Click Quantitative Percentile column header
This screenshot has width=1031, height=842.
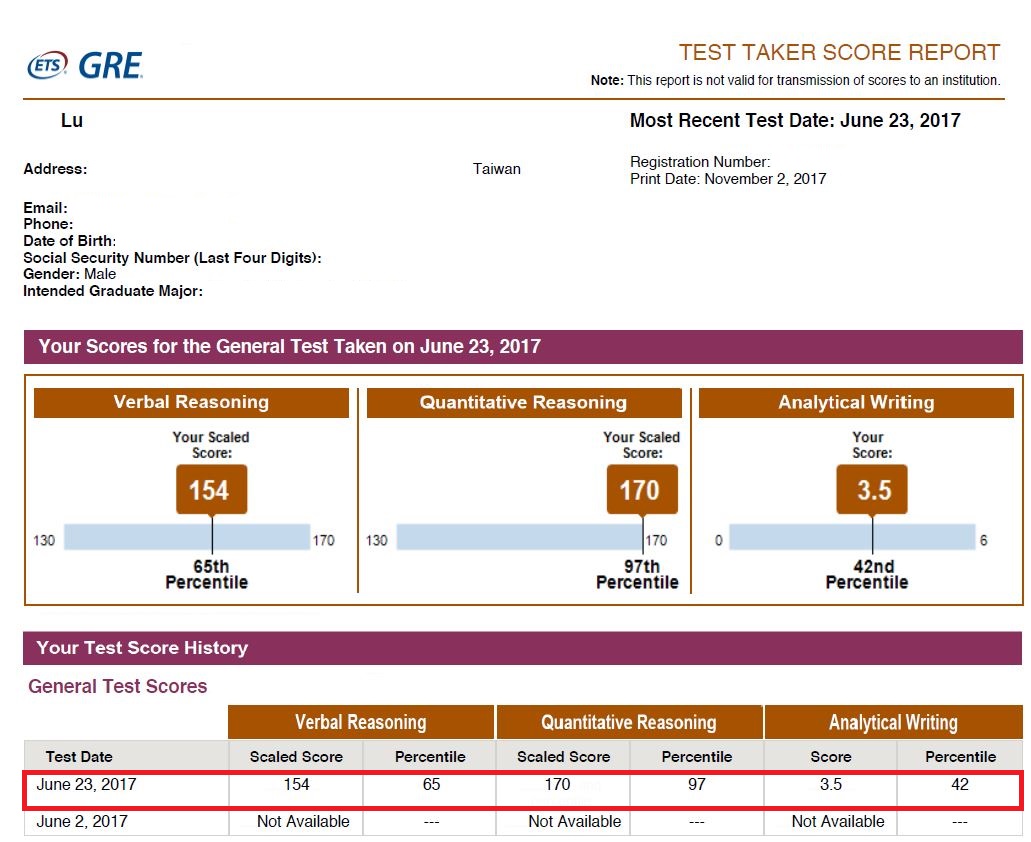(697, 757)
